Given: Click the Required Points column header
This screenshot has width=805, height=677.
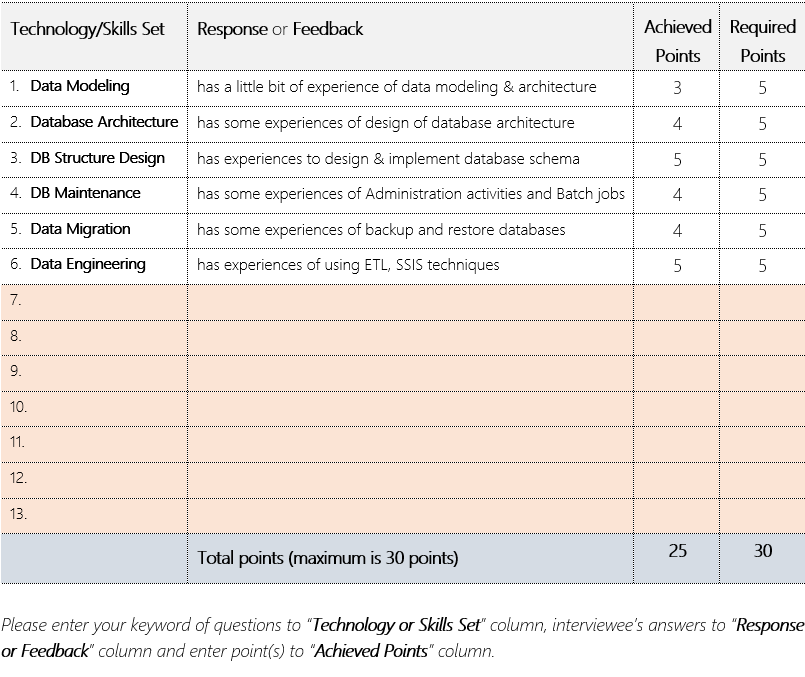Looking at the screenshot, I should [x=762, y=41].
